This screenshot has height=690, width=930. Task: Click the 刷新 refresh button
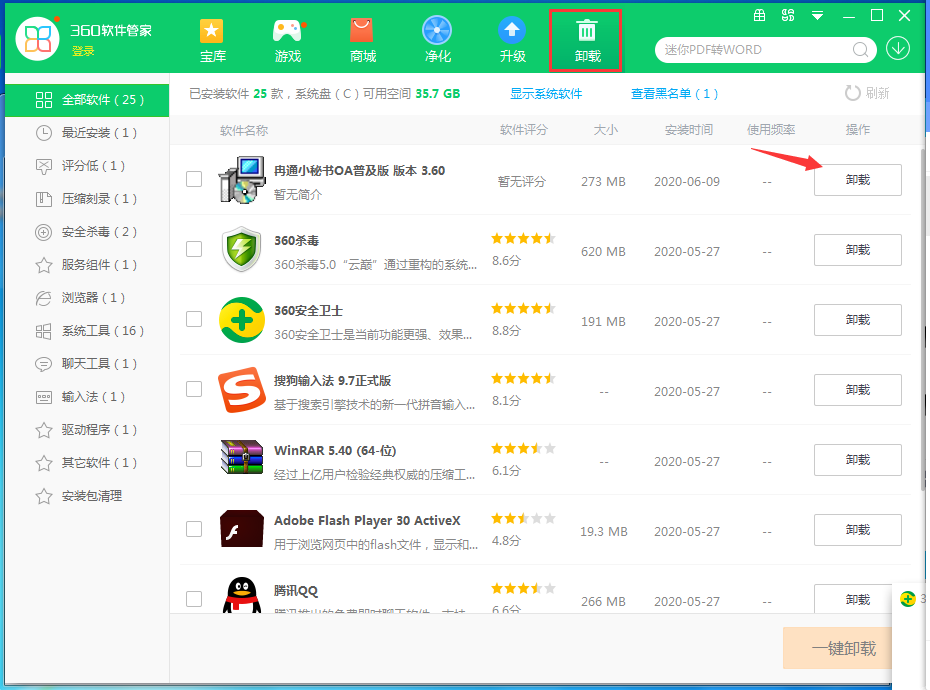tap(867, 93)
